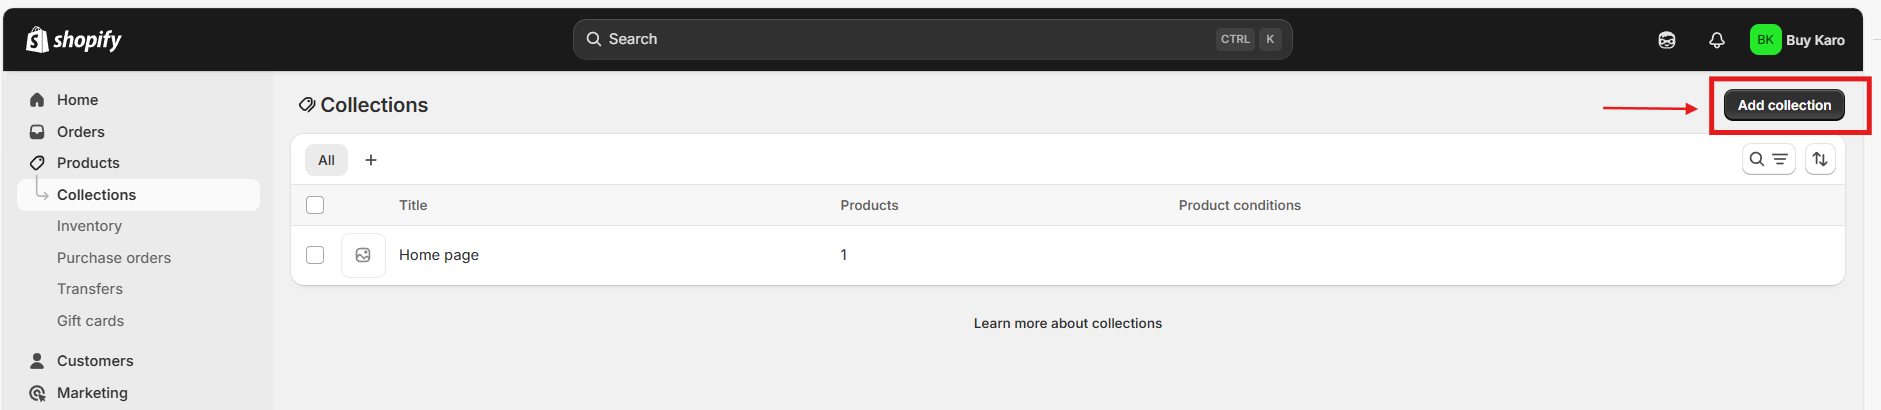The width and height of the screenshot is (1881, 410).
Task: Open Learn more about collections link
Action: [1067, 323]
